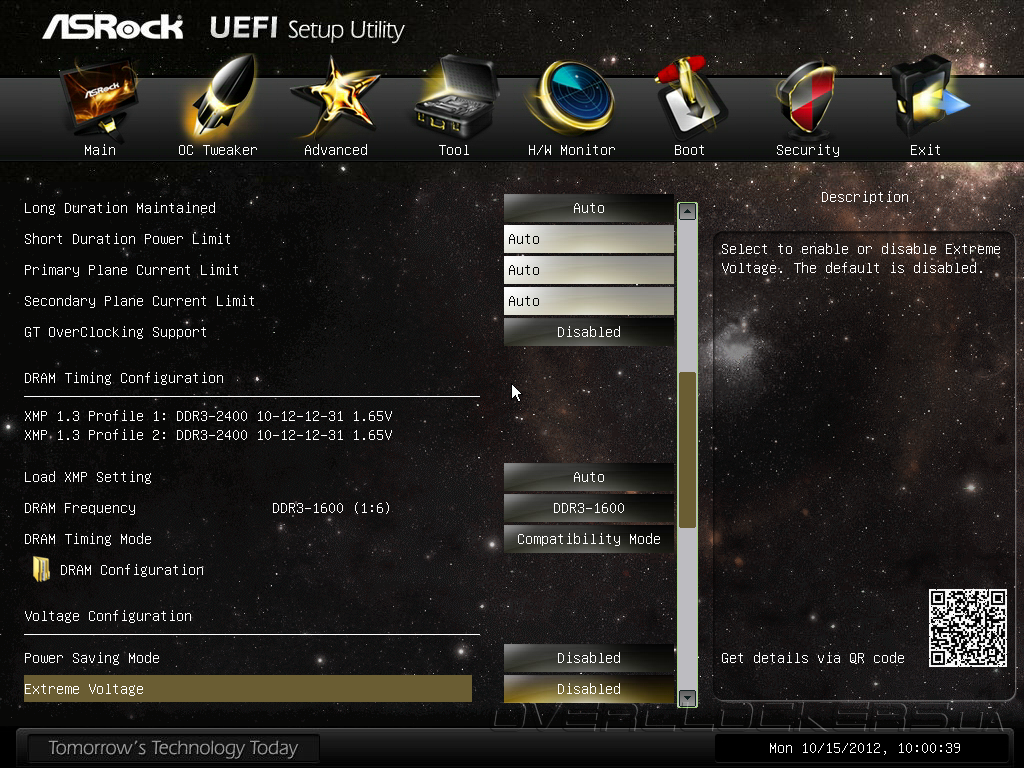Open DRAM Frequency DDR3-1600 dropdown
Viewport: 1024px width, 768px height.
coord(588,508)
